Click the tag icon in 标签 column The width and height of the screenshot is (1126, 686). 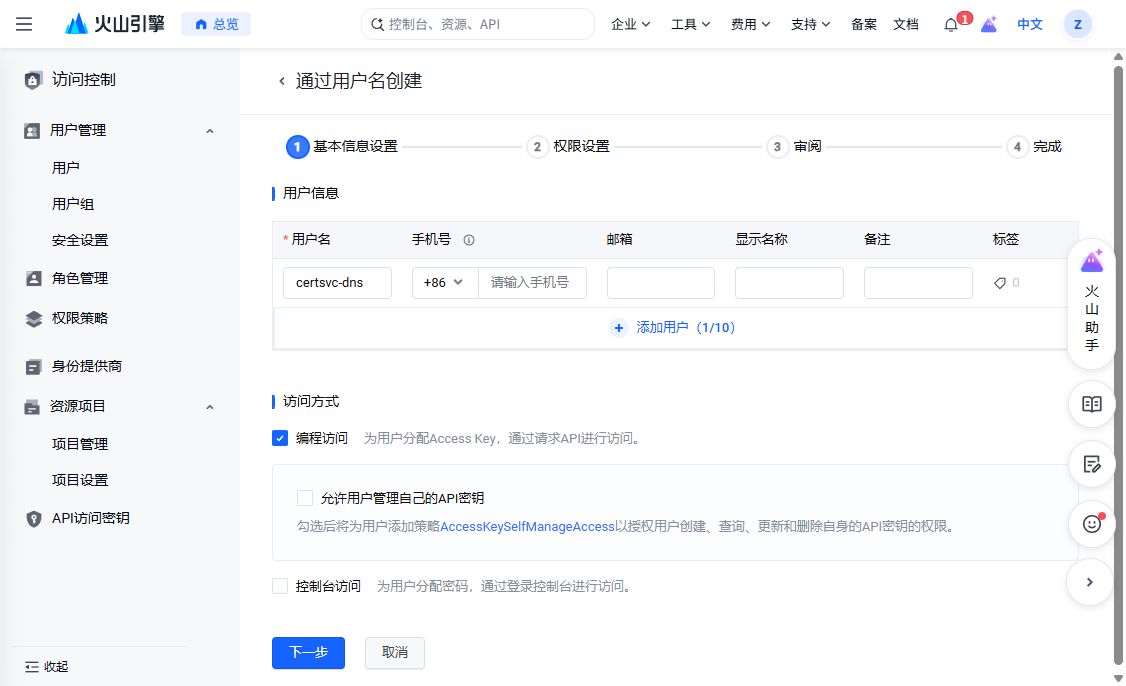pos(1000,283)
